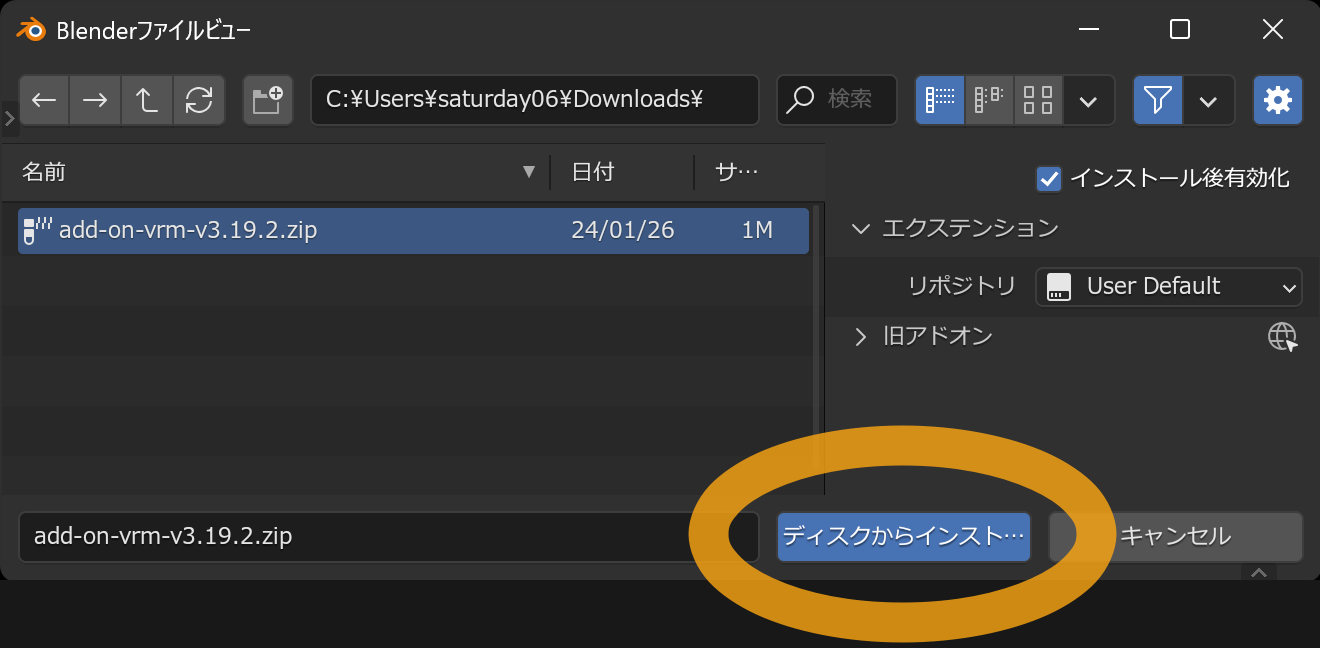This screenshot has width=1320, height=648.
Task: Switch to vertical list display mode
Action: (940, 100)
